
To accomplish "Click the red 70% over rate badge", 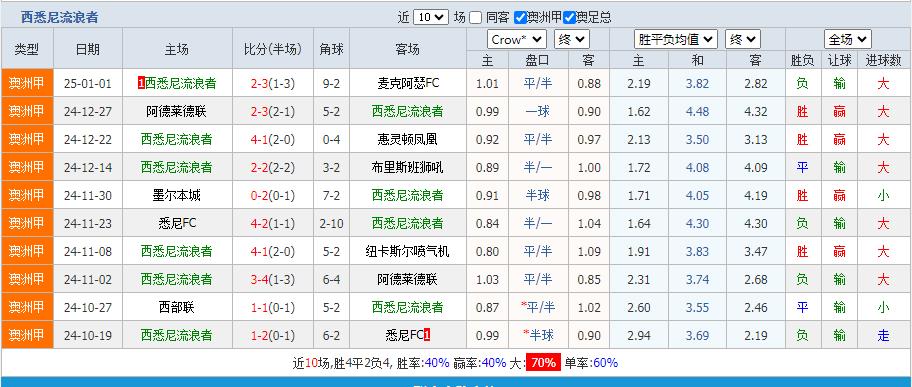I will (x=543, y=363).
